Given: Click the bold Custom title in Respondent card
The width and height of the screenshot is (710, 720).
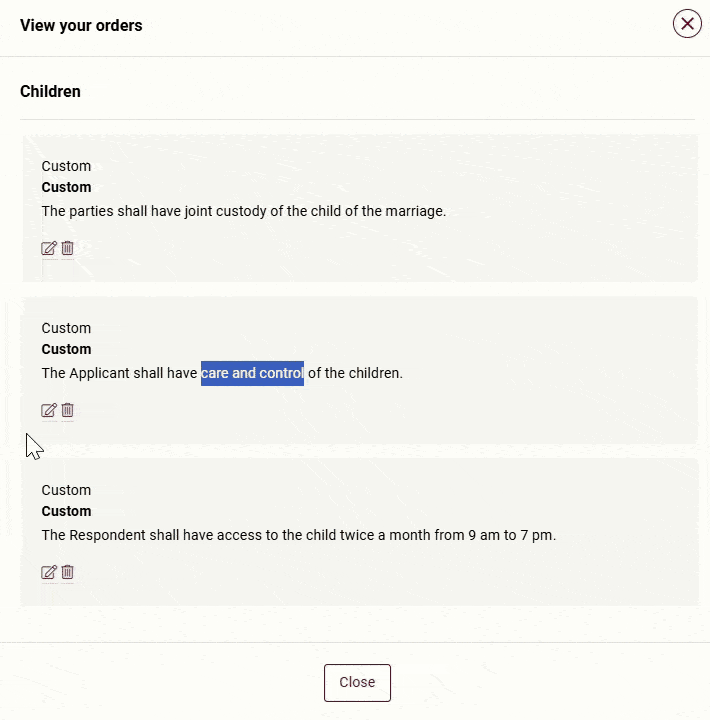Looking at the screenshot, I should 66,512.
